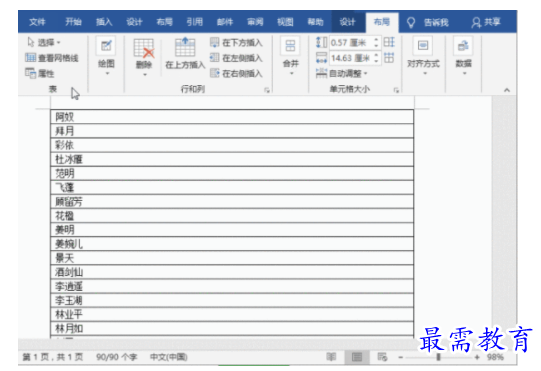Click the Share (共享) button
Viewport: 541px width, 371px height.
(486, 22)
